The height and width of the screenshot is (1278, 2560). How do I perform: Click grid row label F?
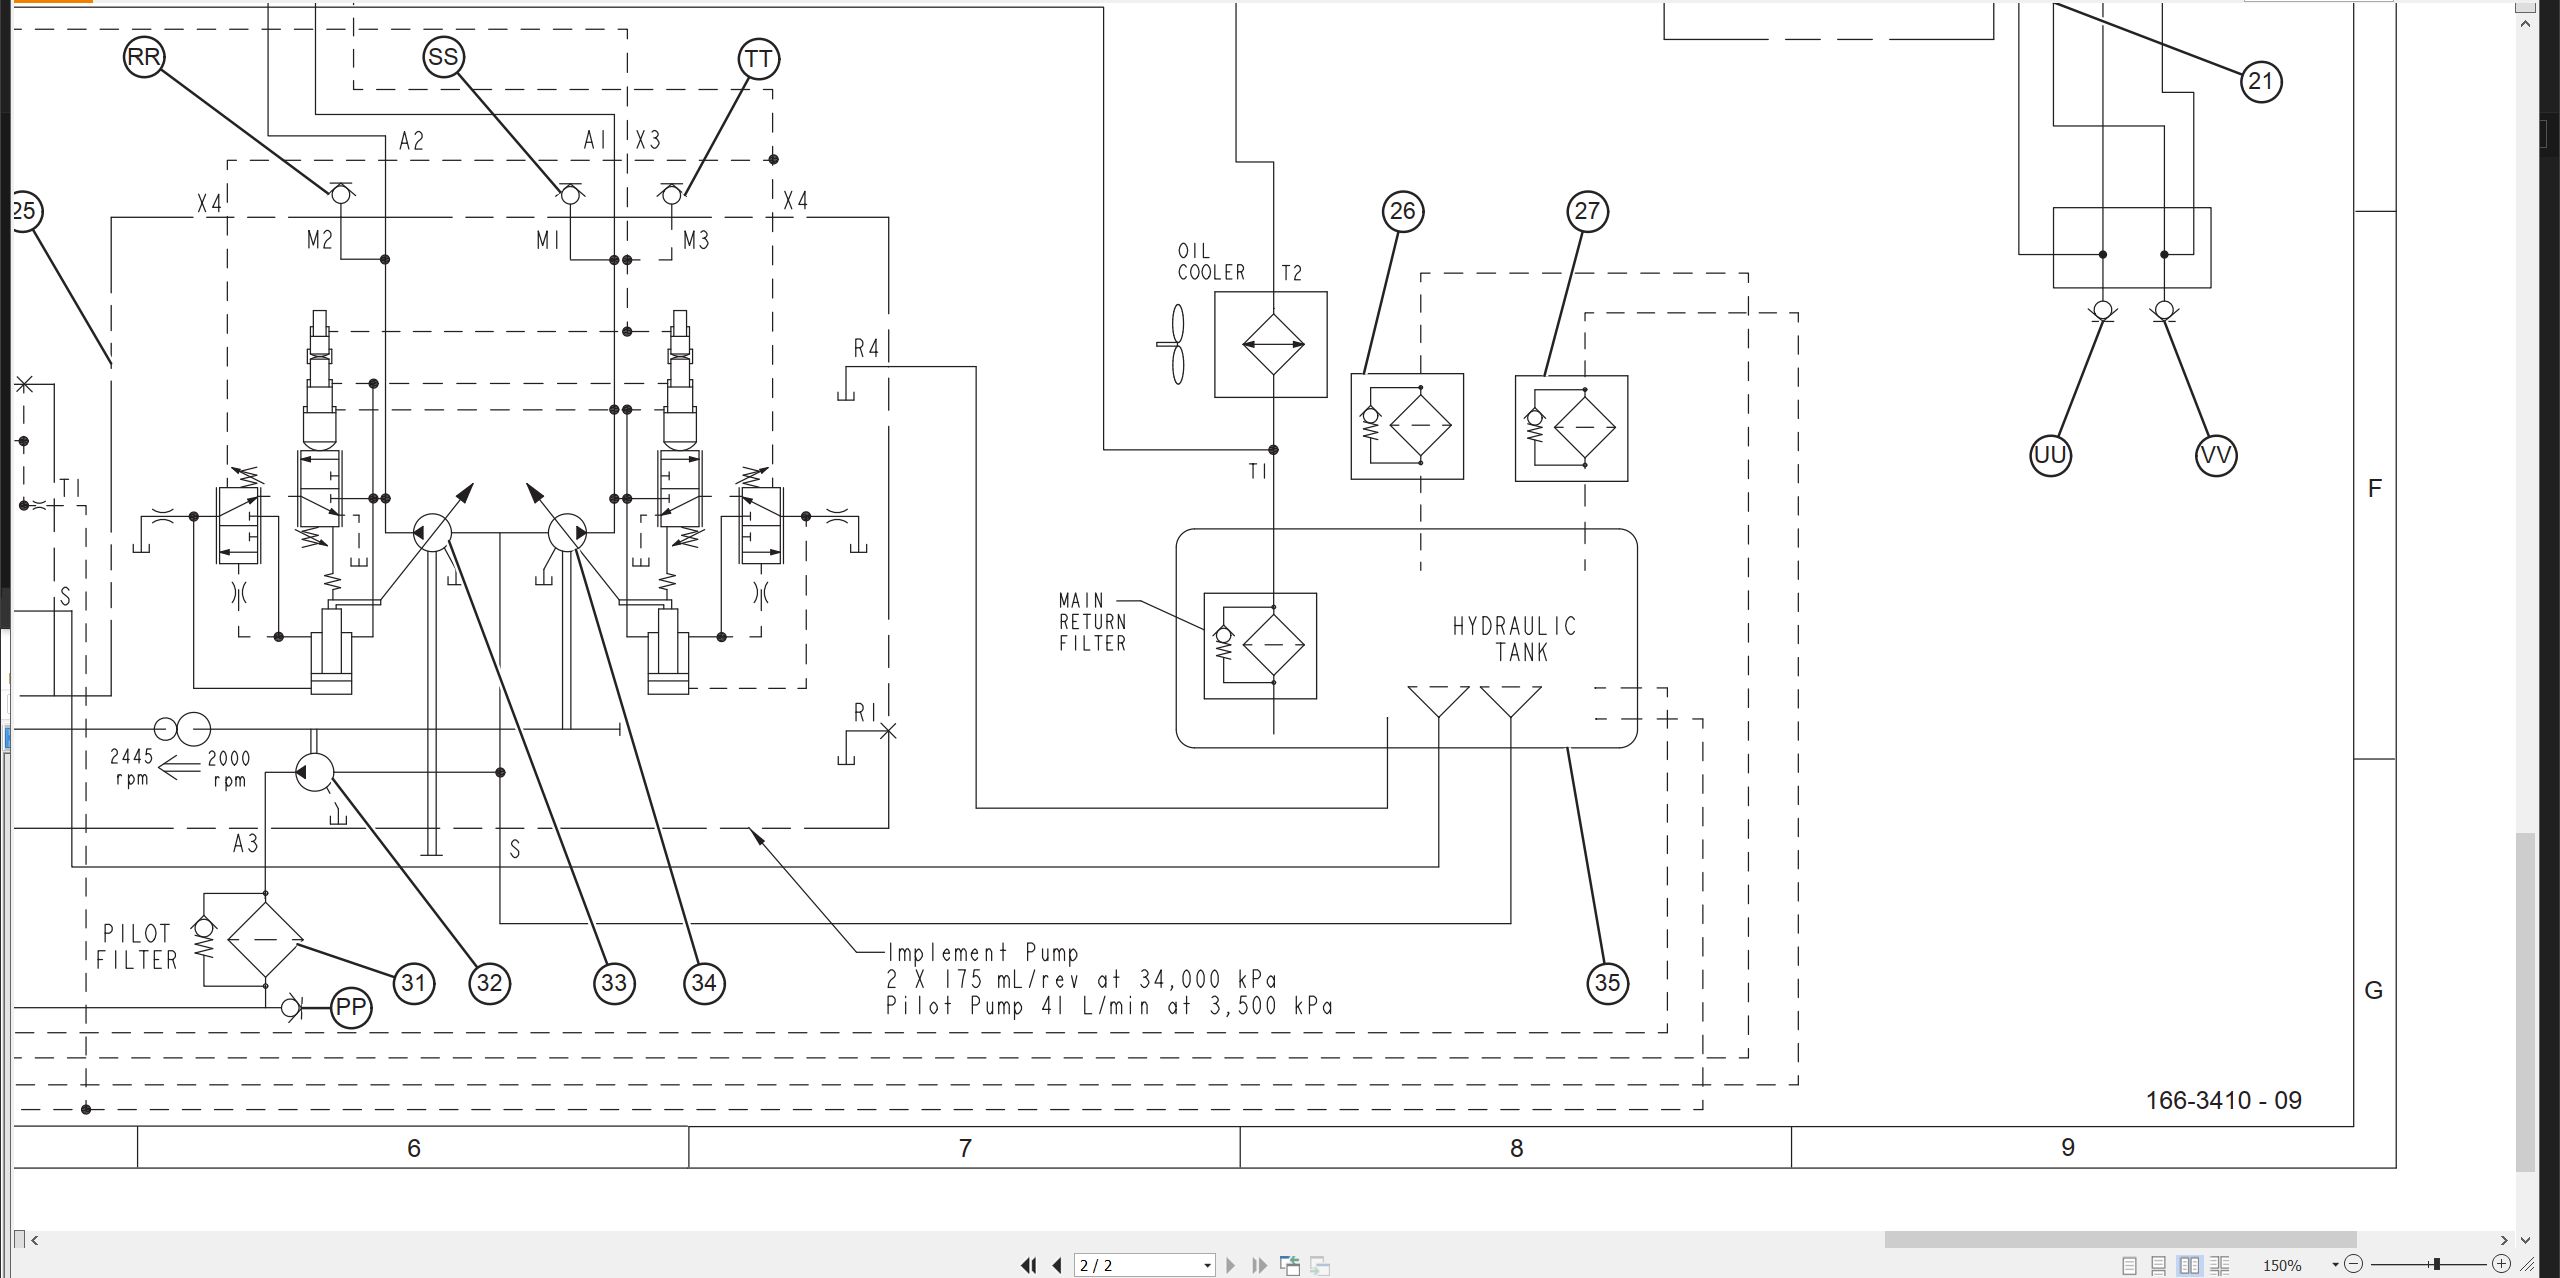click(2375, 488)
